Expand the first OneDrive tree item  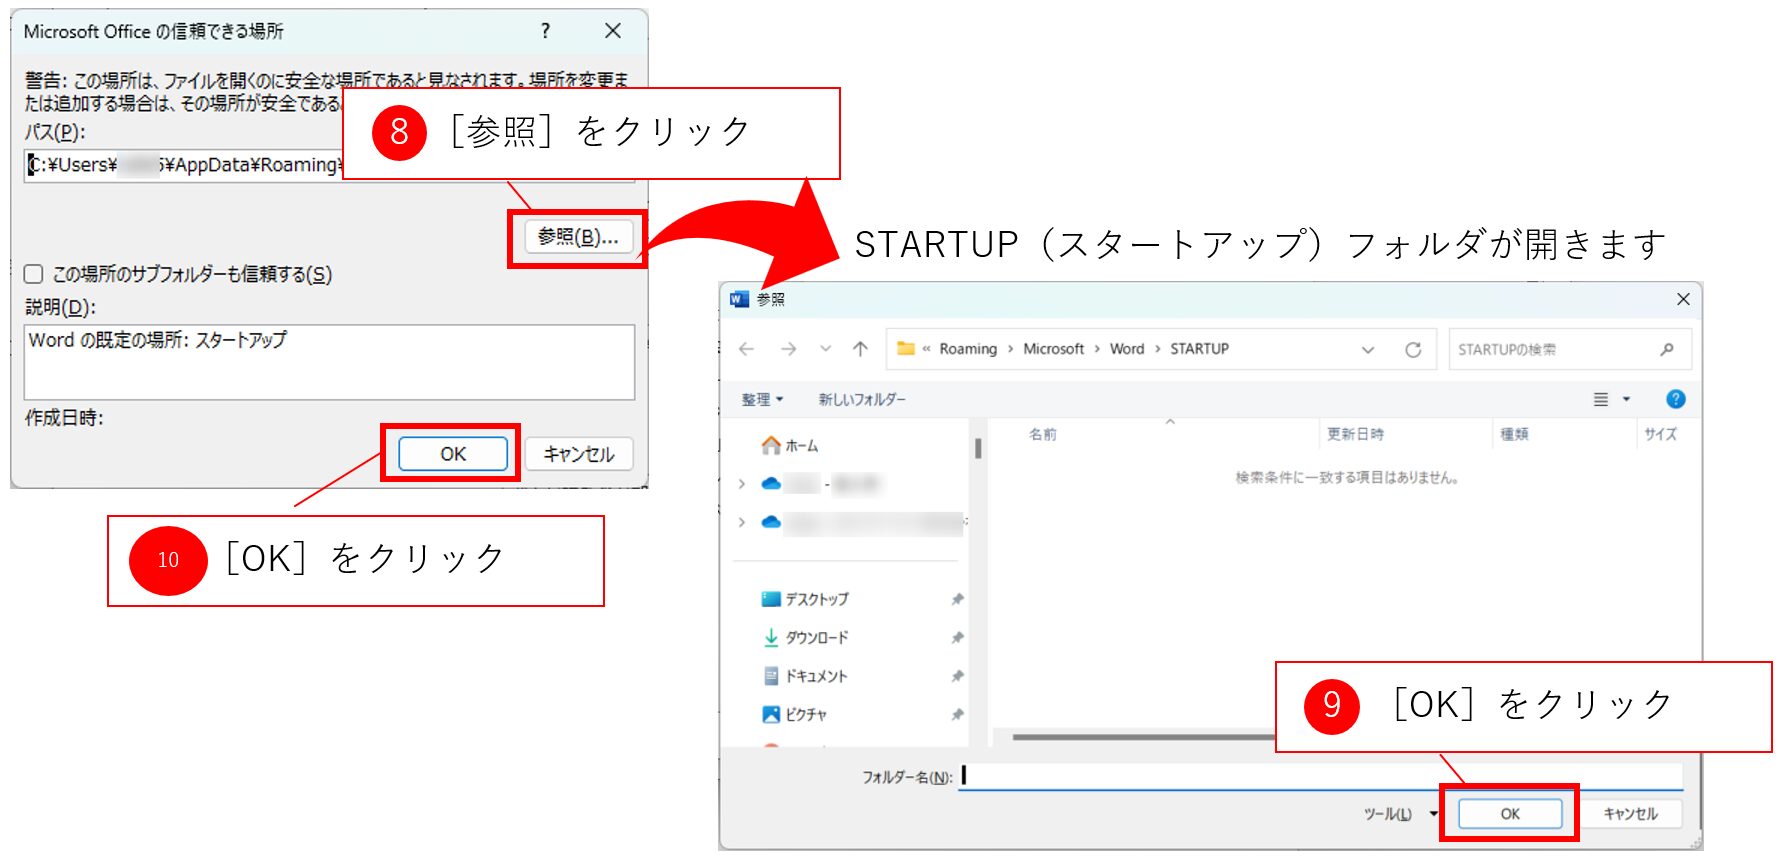coord(741,484)
